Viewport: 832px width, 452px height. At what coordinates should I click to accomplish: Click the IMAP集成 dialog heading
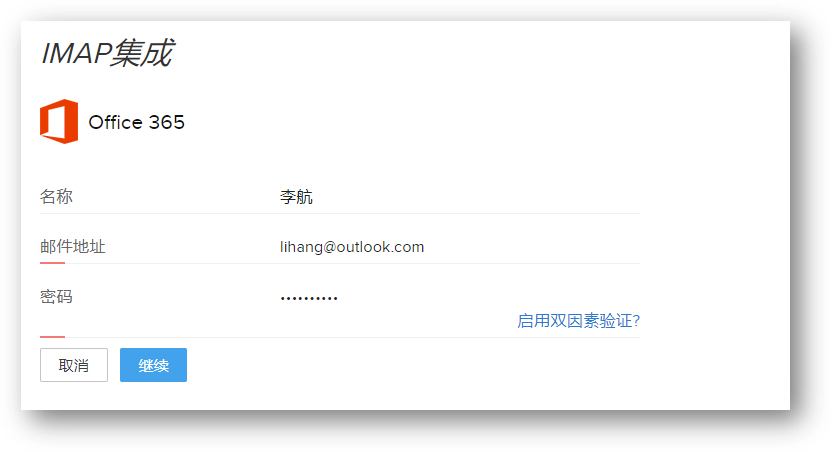point(107,53)
